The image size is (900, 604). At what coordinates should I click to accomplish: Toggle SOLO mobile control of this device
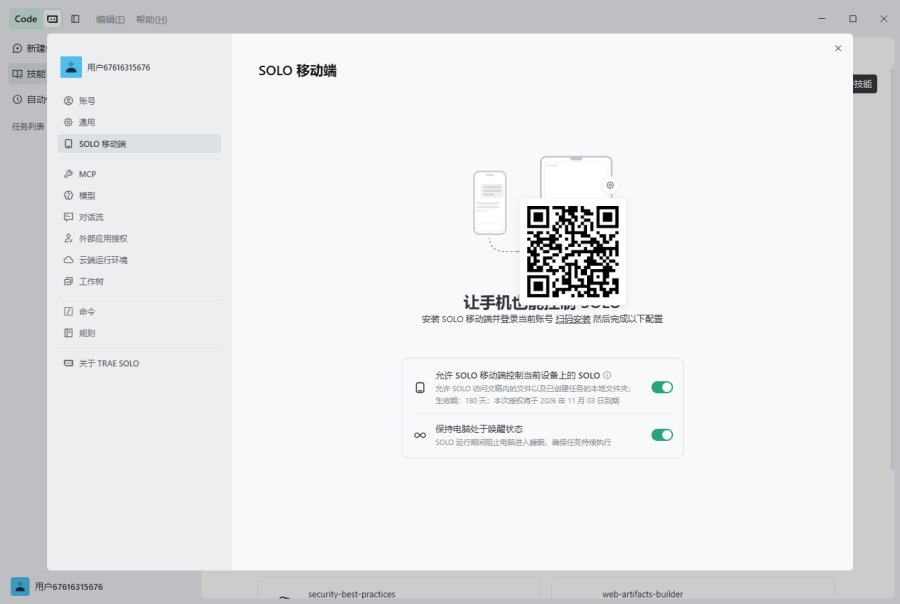tap(662, 388)
